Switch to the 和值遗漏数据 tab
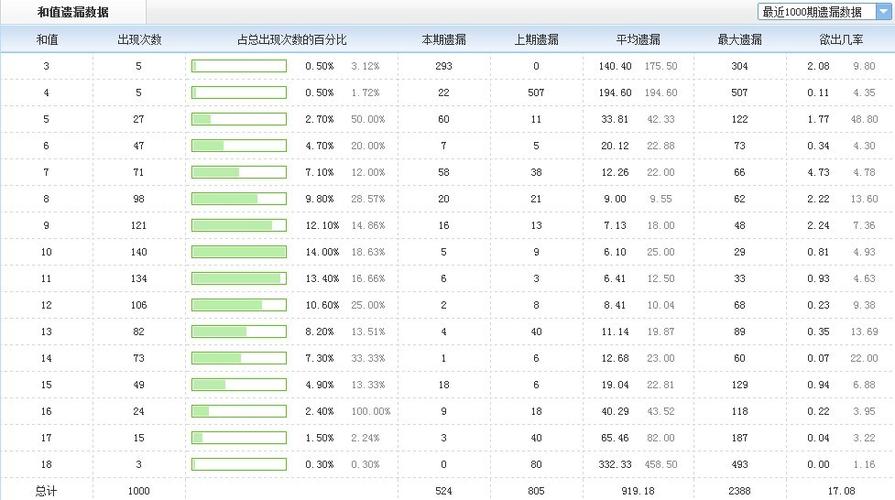The image size is (895, 500). click(x=73, y=12)
